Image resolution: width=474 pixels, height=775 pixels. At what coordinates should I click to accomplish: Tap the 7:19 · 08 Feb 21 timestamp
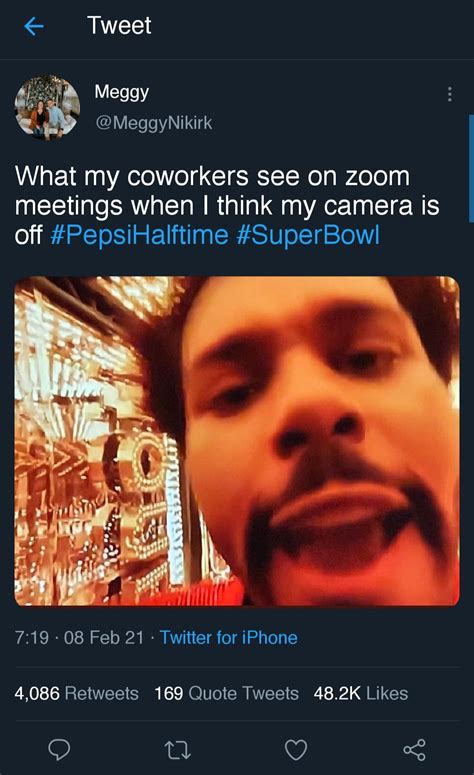coord(79,637)
